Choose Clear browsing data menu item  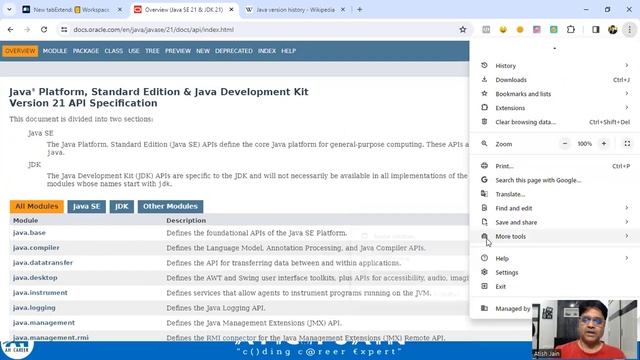pyautogui.click(x=555, y=122)
